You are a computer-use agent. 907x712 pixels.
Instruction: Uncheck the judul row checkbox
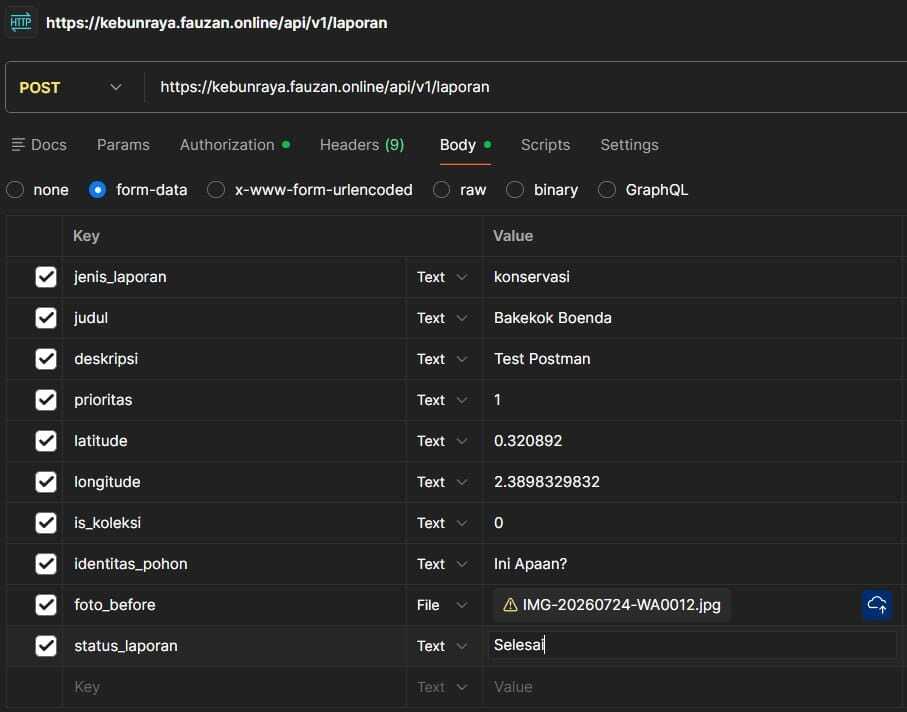click(46, 318)
